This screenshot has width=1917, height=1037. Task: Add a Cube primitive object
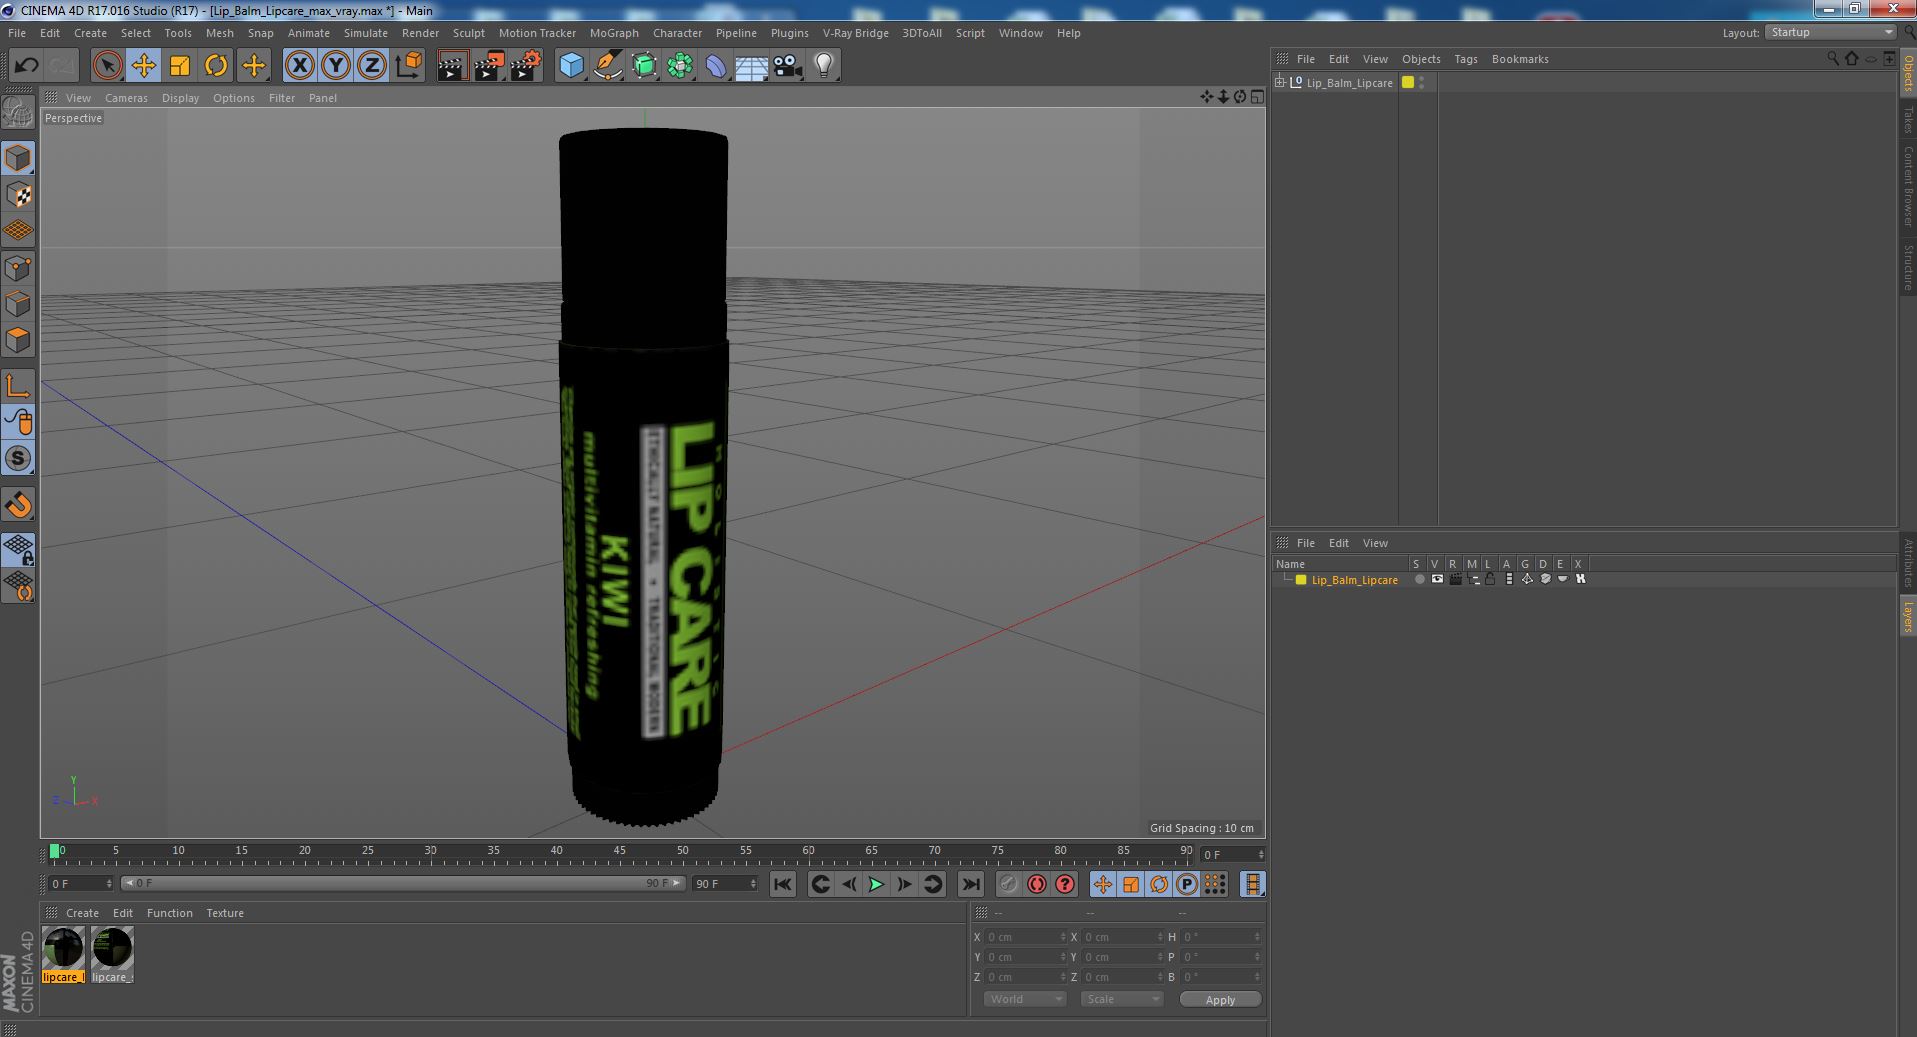click(571, 66)
